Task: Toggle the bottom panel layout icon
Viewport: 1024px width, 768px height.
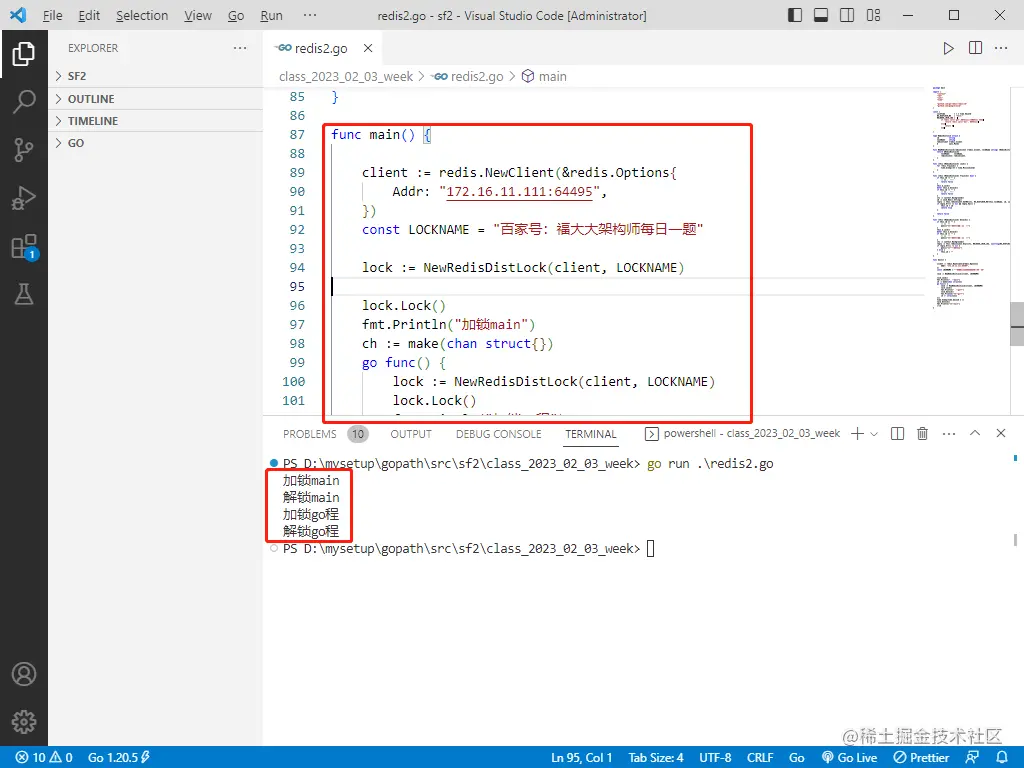Action: click(821, 15)
